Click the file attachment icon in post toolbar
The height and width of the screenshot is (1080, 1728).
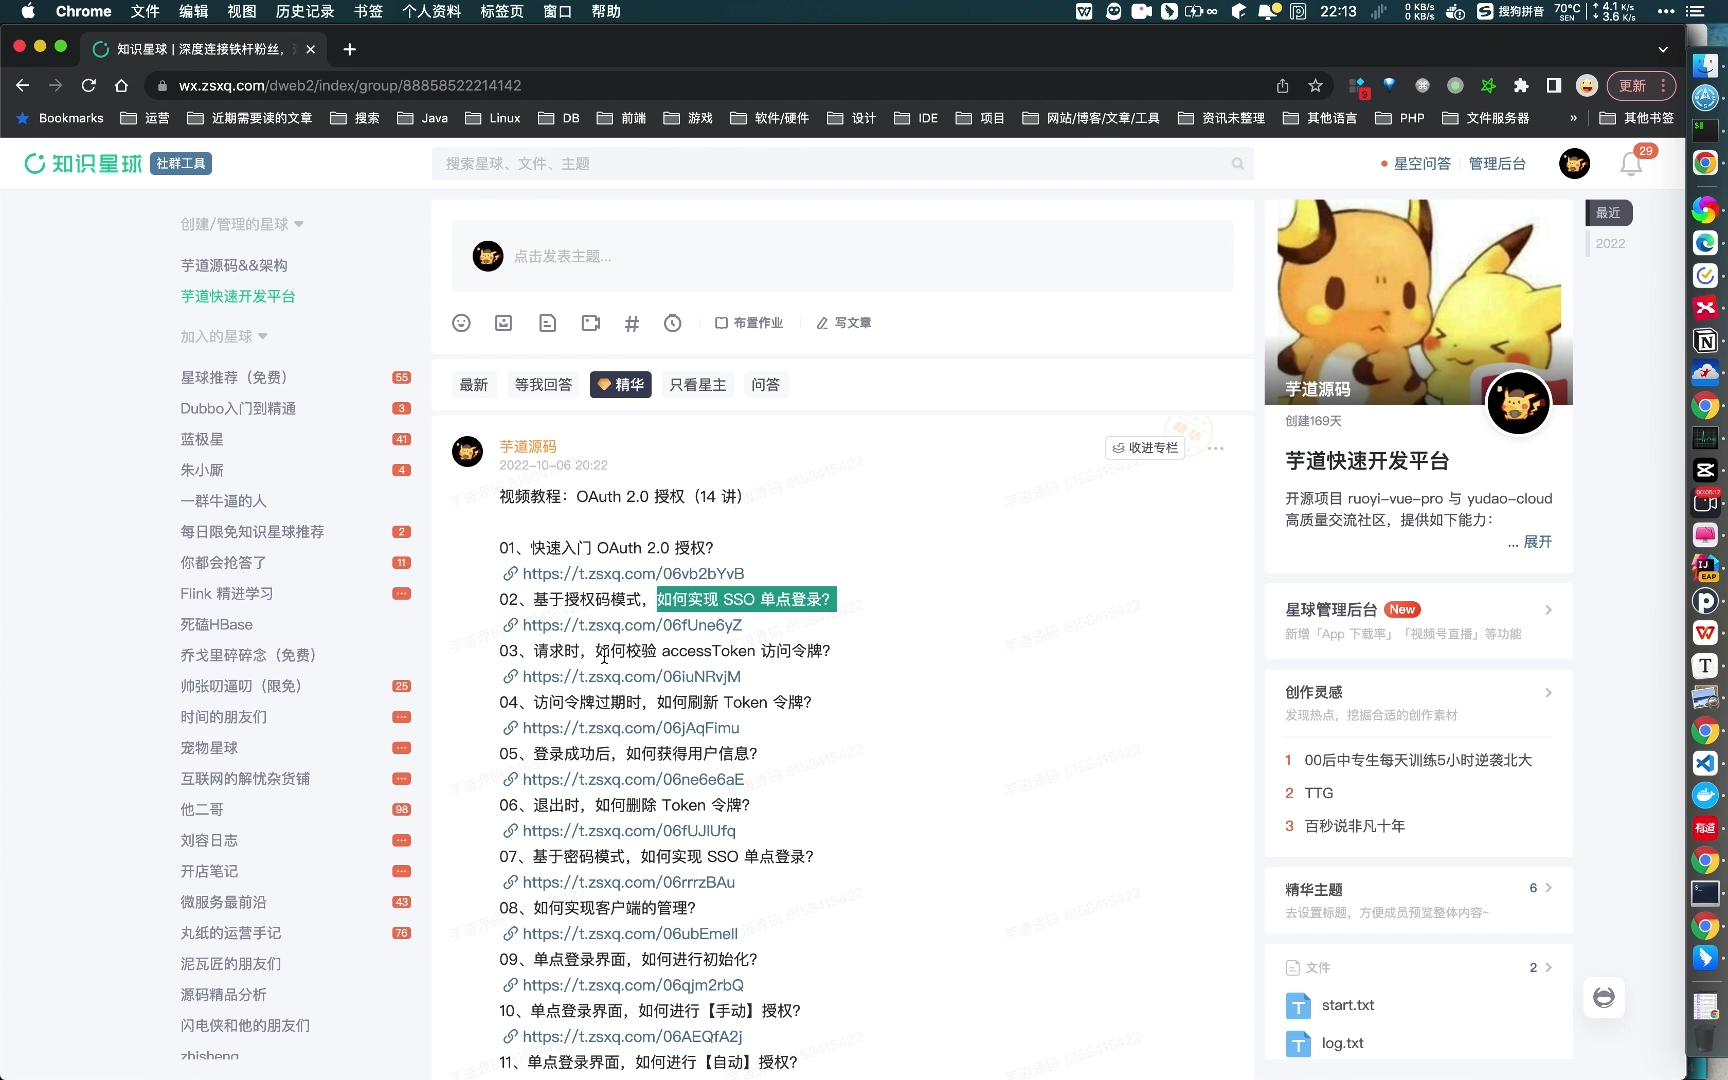547,323
